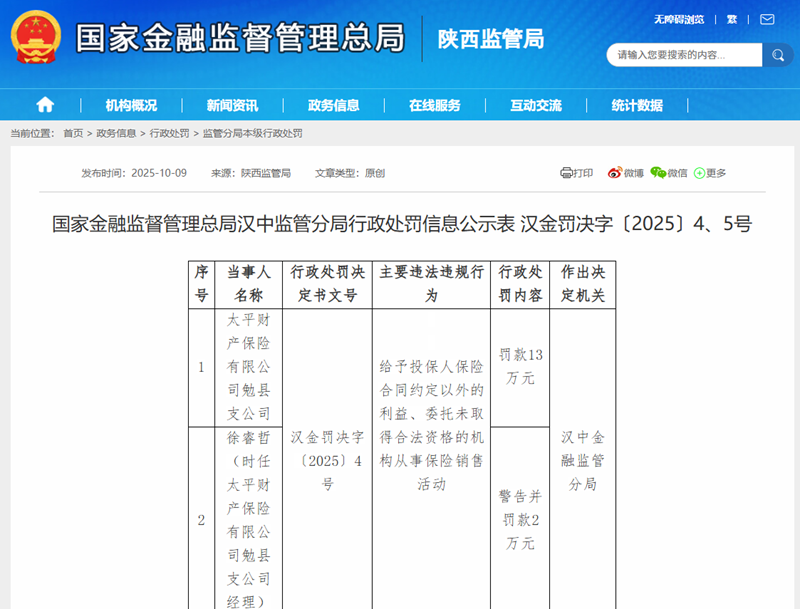
Task: Go to 互动交流 section
Action: [535, 105]
